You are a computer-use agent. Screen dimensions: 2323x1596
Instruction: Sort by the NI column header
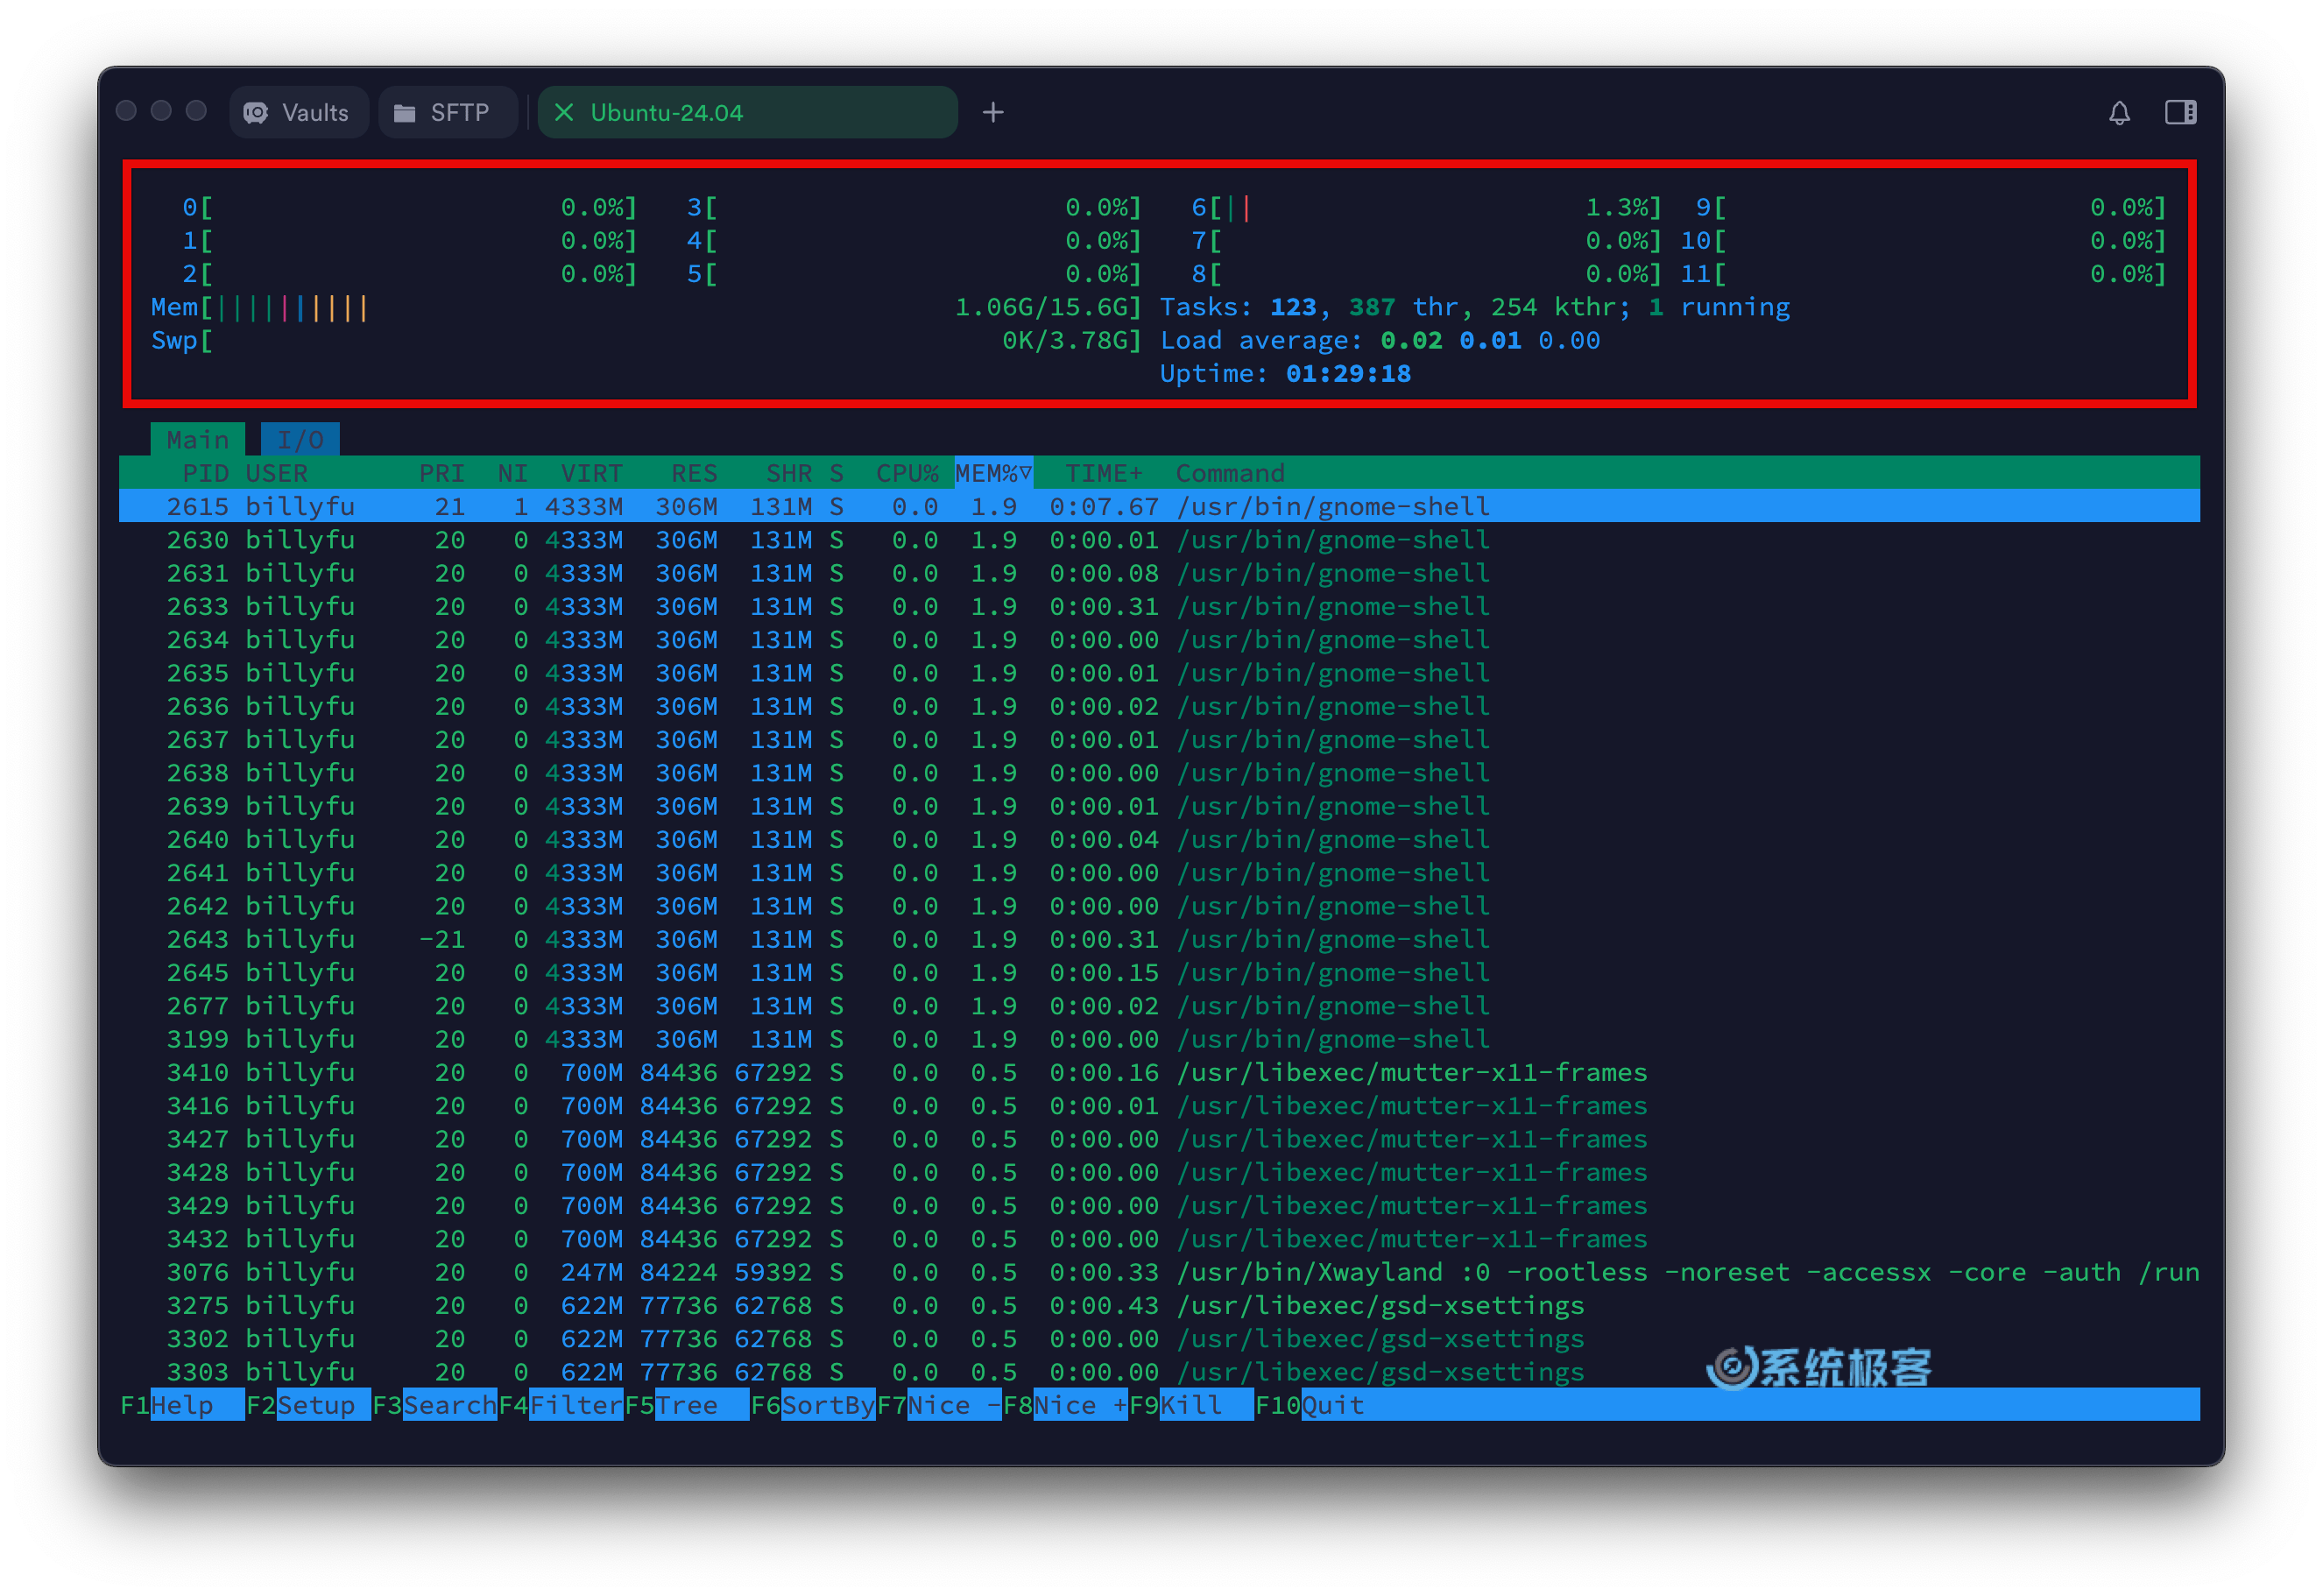coord(512,473)
